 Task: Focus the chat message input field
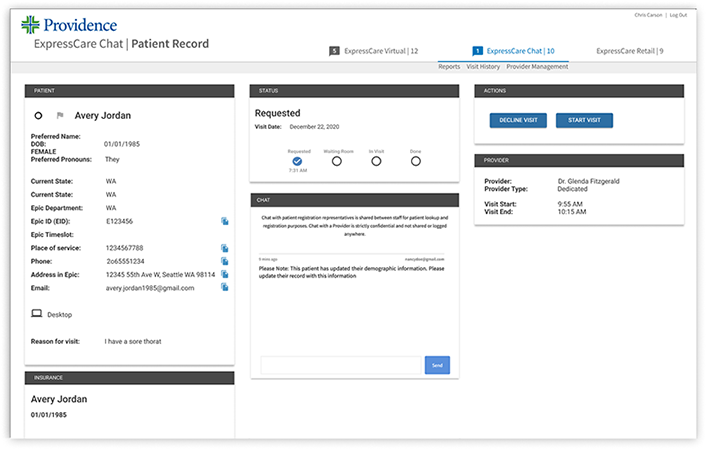340,365
